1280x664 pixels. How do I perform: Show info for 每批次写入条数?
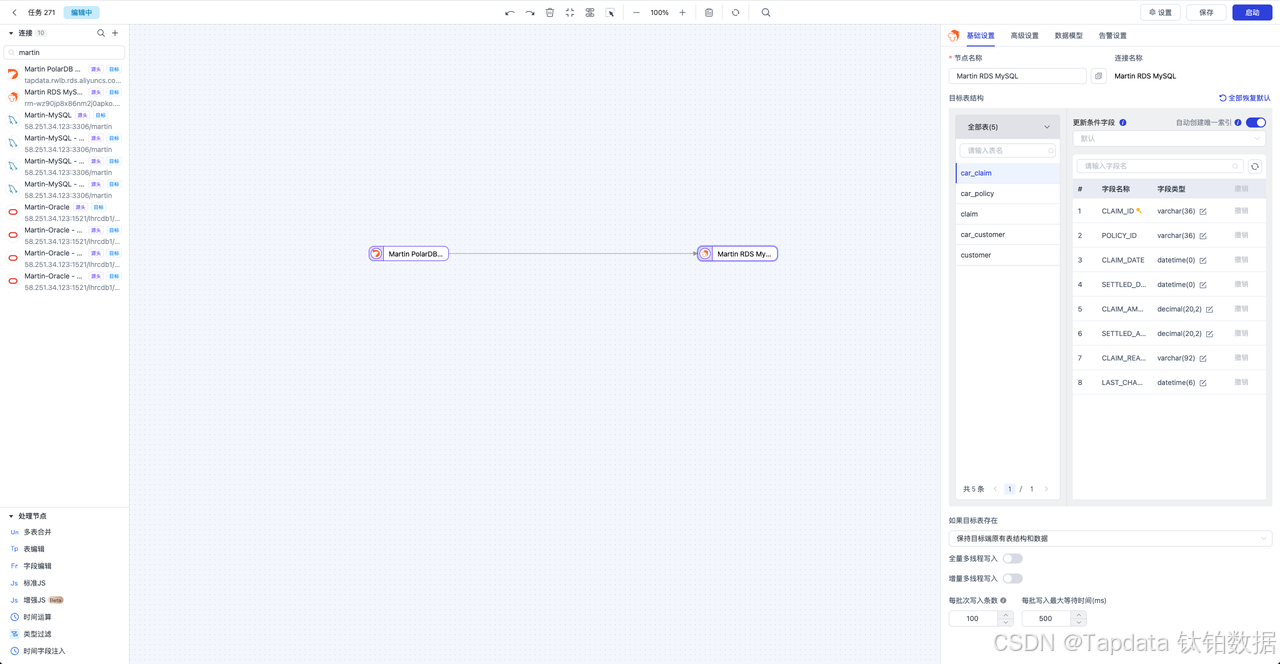[x=1003, y=601]
